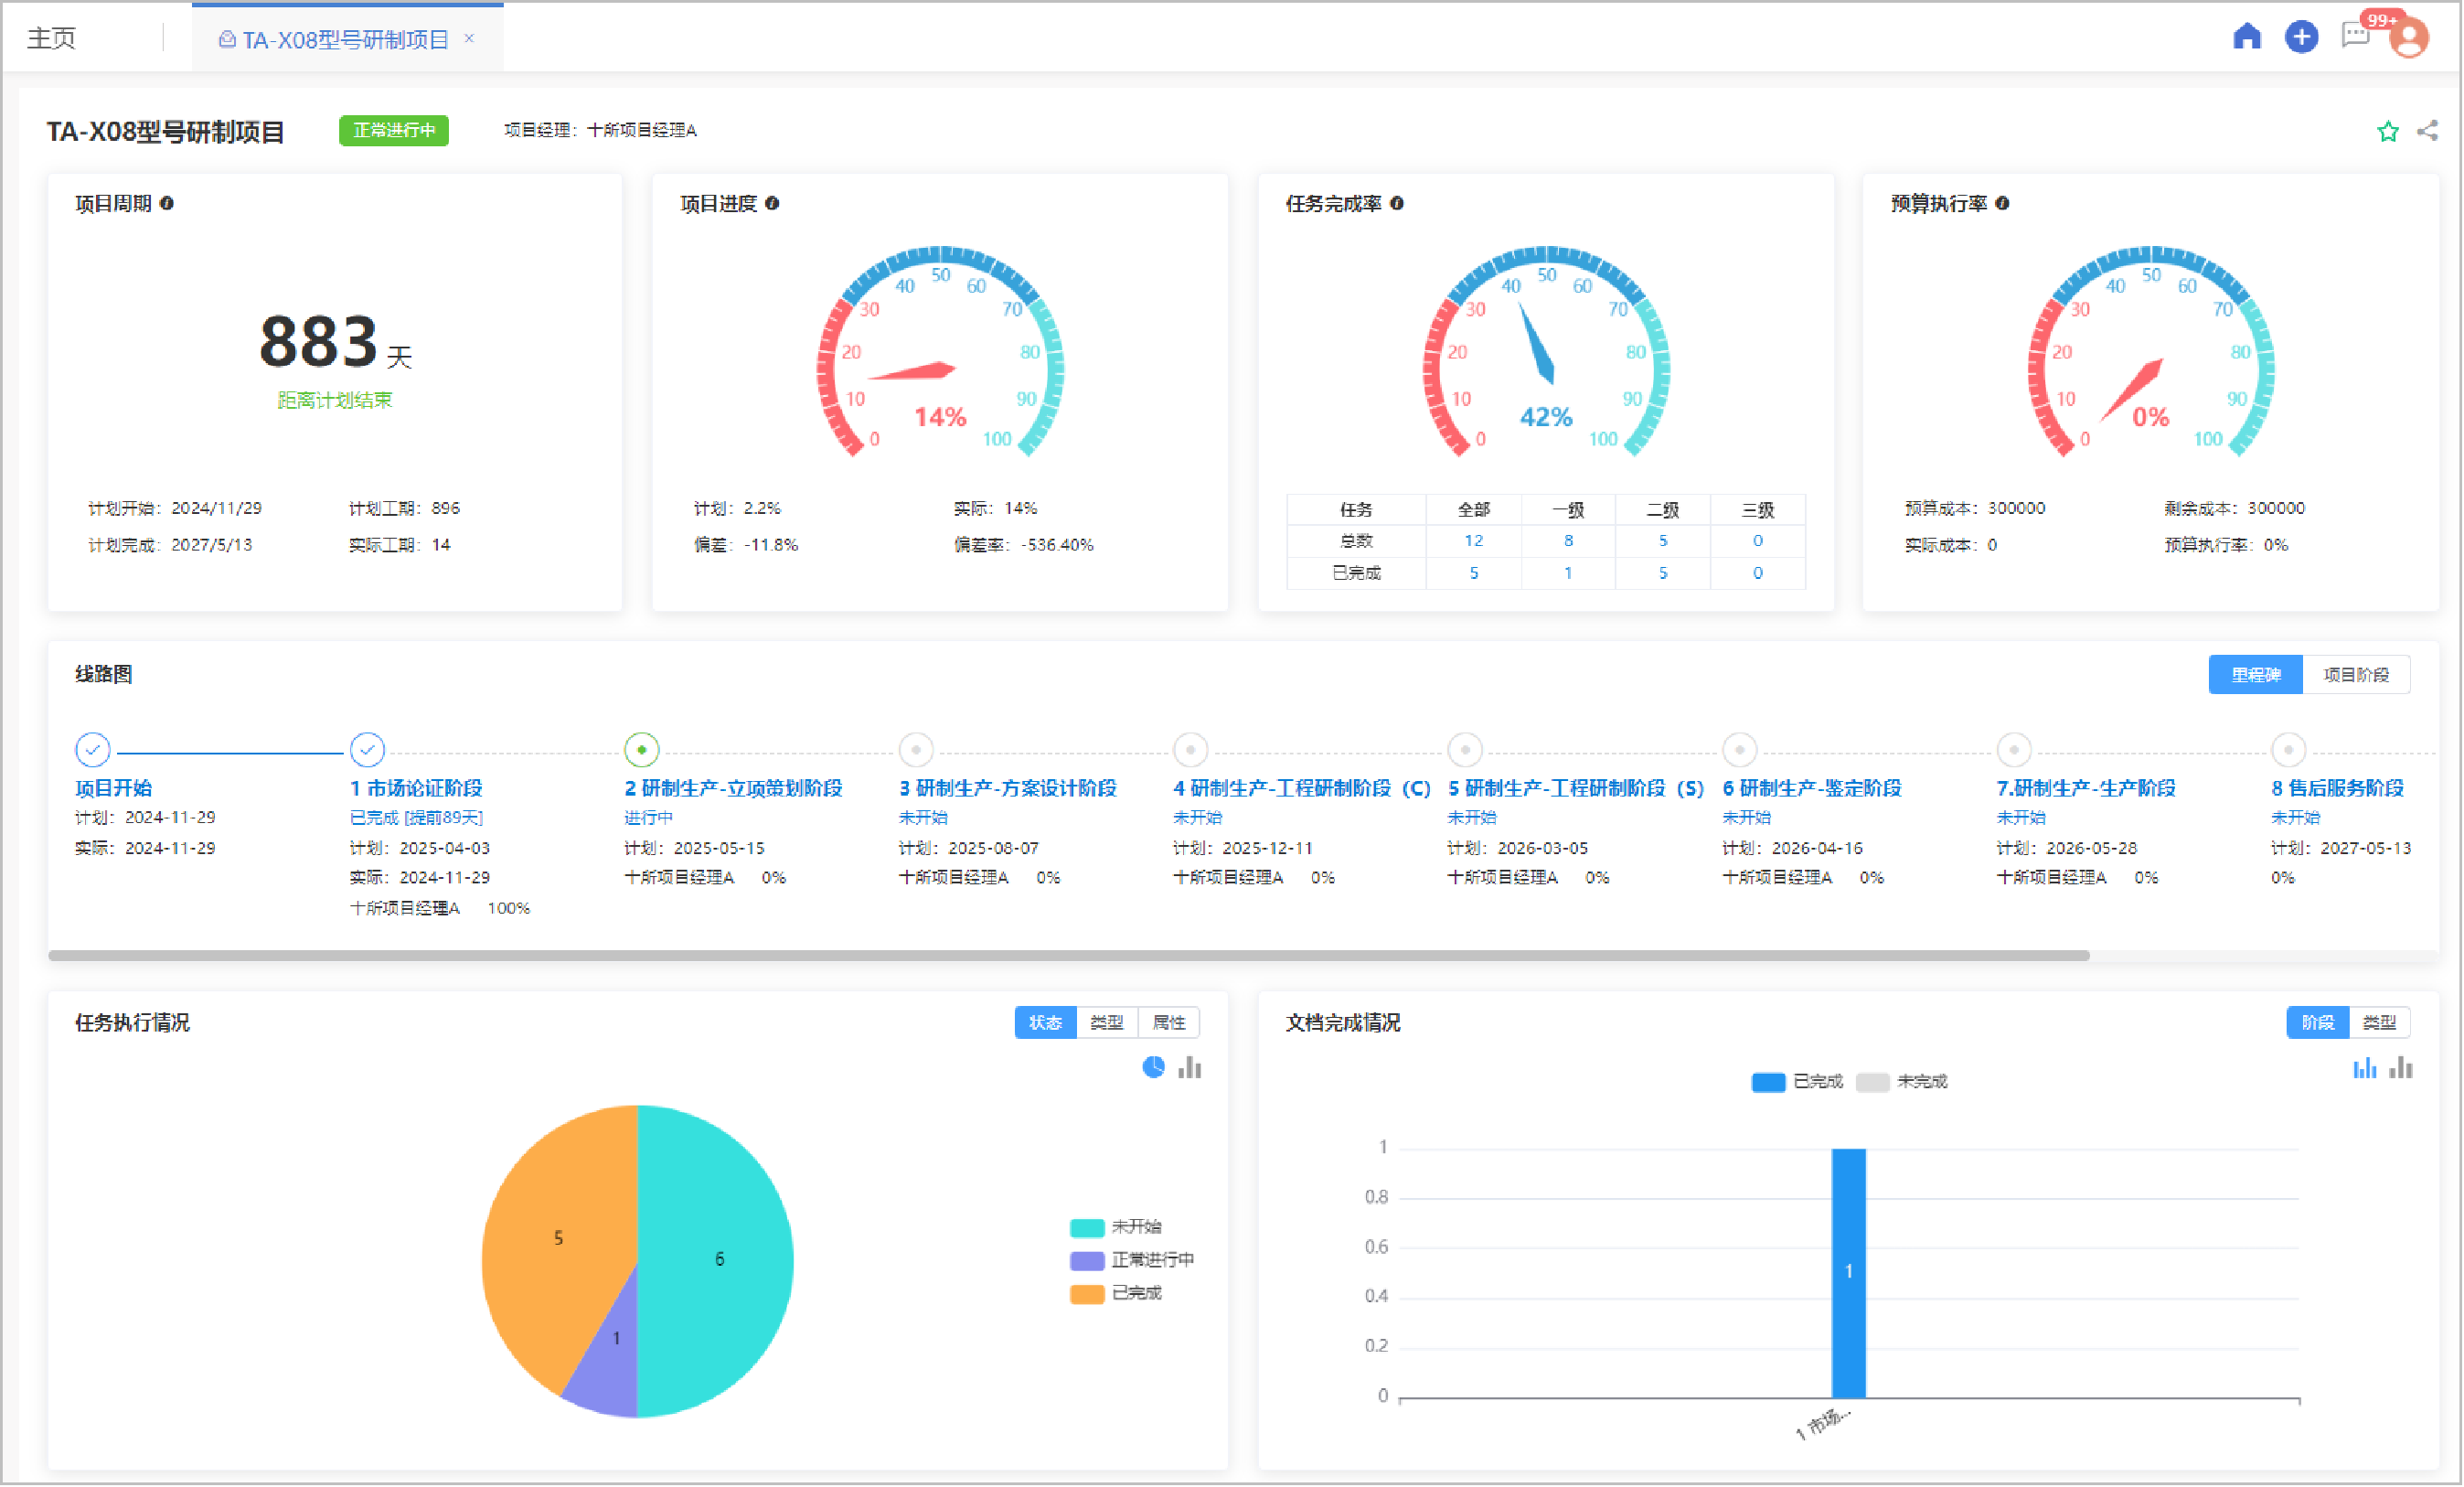The image size is (2464, 1487).
Task: Open milestone 2 研制生产-立项策划阶段
Action: coord(733,789)
